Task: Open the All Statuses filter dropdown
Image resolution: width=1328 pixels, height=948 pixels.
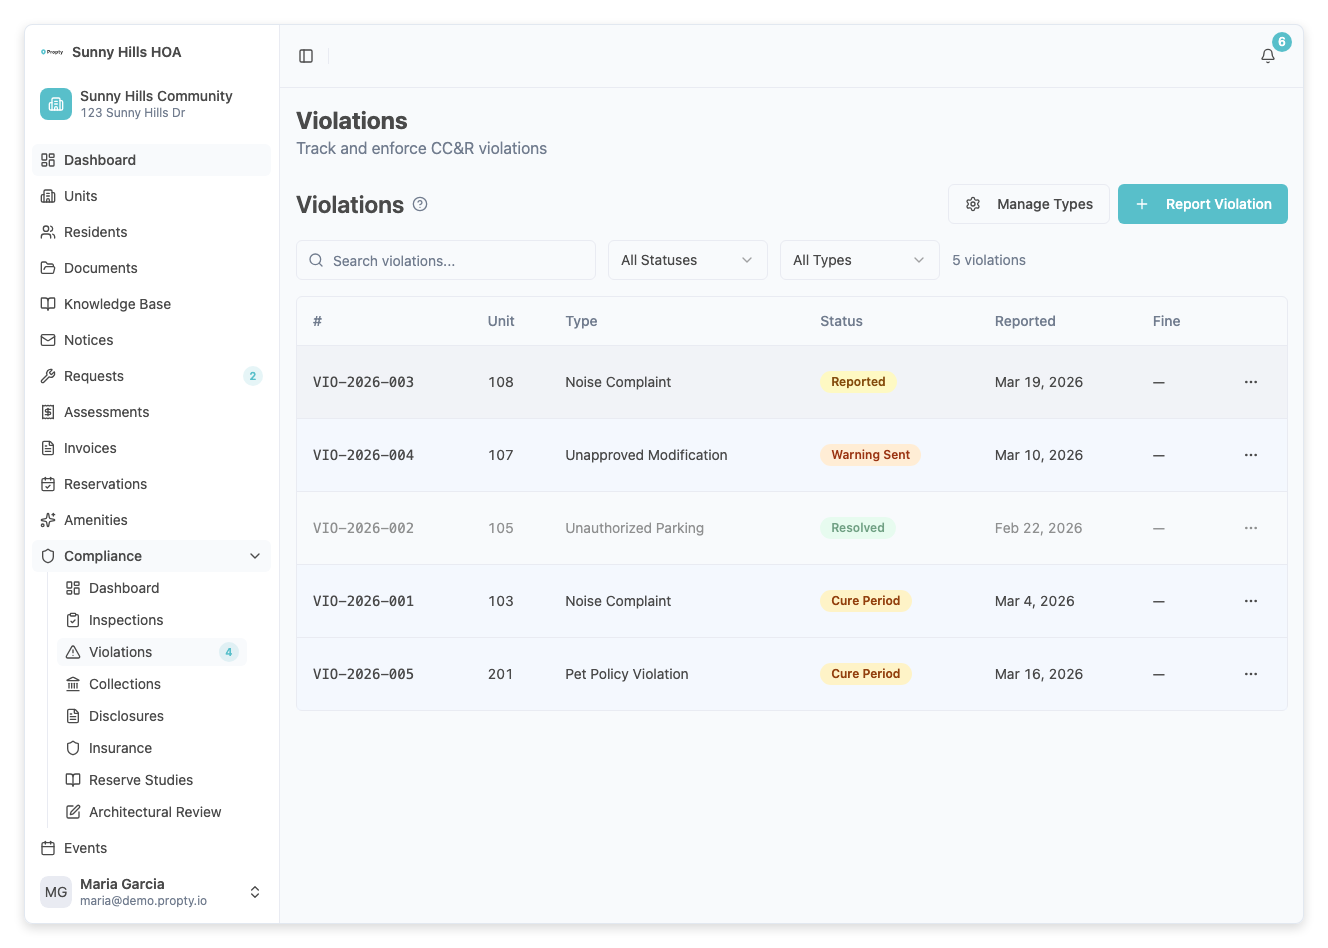Action: coord(687,260)
